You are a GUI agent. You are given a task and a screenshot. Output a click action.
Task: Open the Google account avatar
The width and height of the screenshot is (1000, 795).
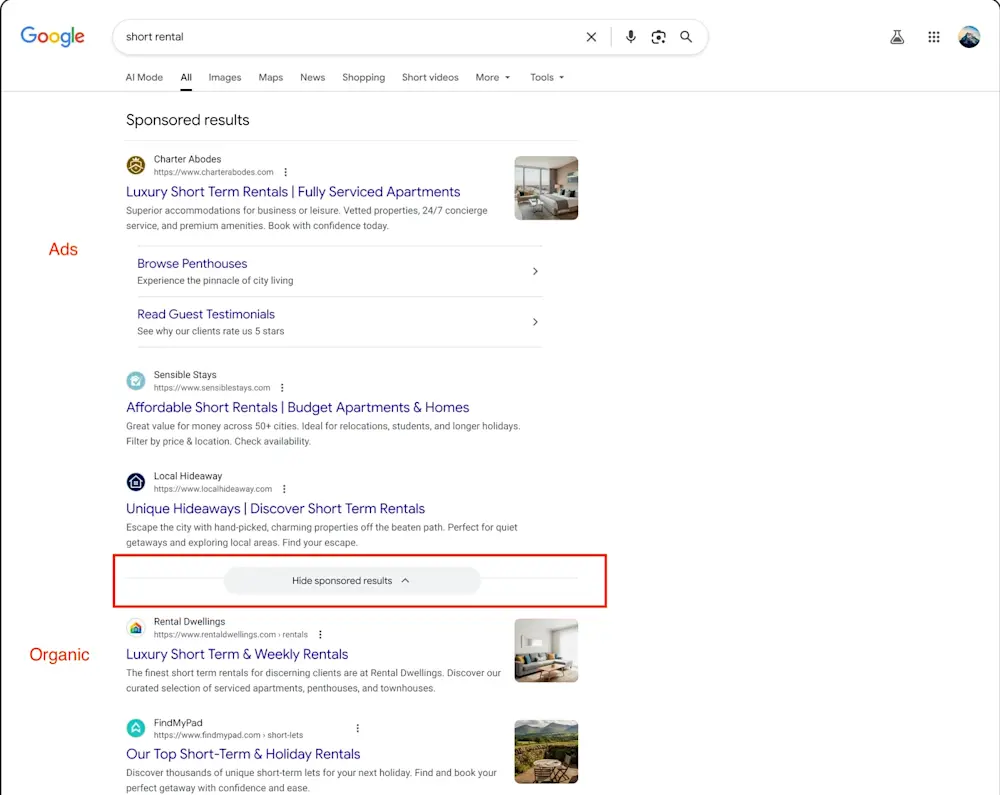click(969, 37)
